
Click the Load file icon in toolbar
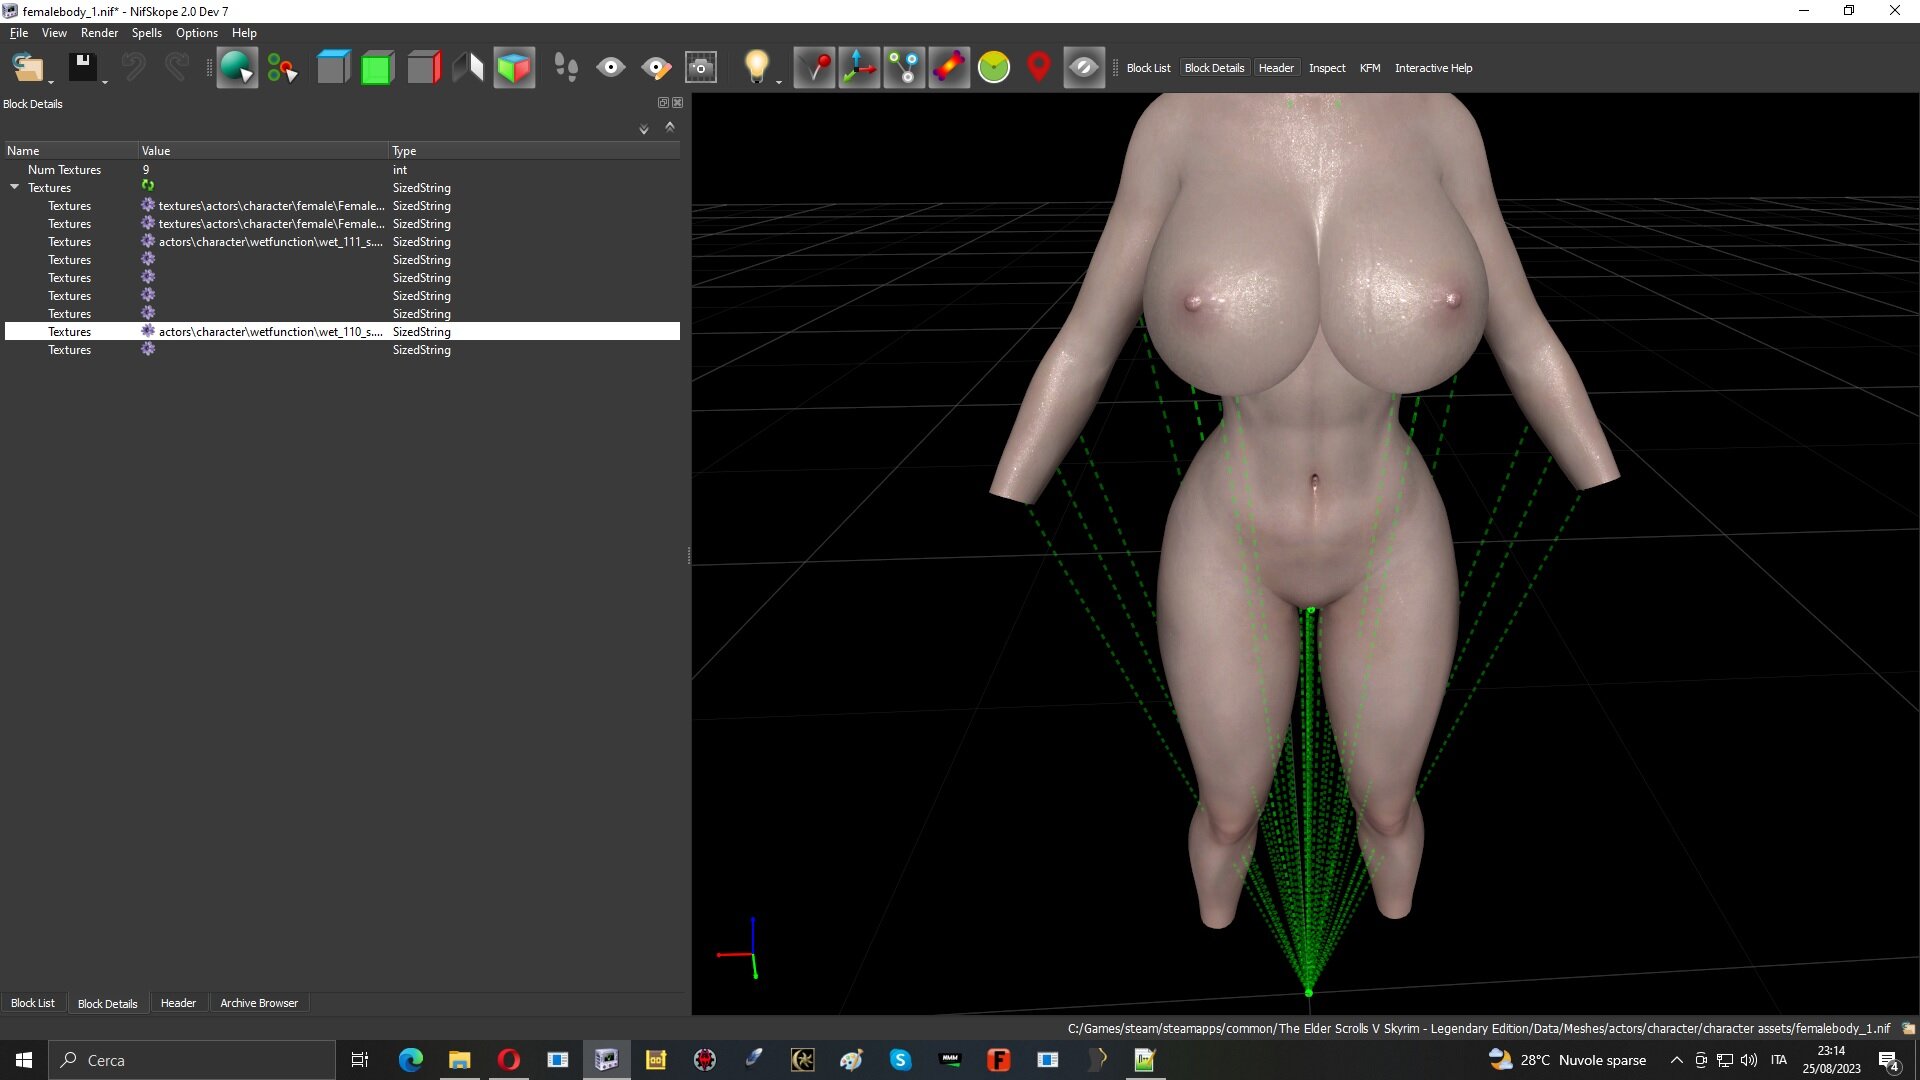27,68
